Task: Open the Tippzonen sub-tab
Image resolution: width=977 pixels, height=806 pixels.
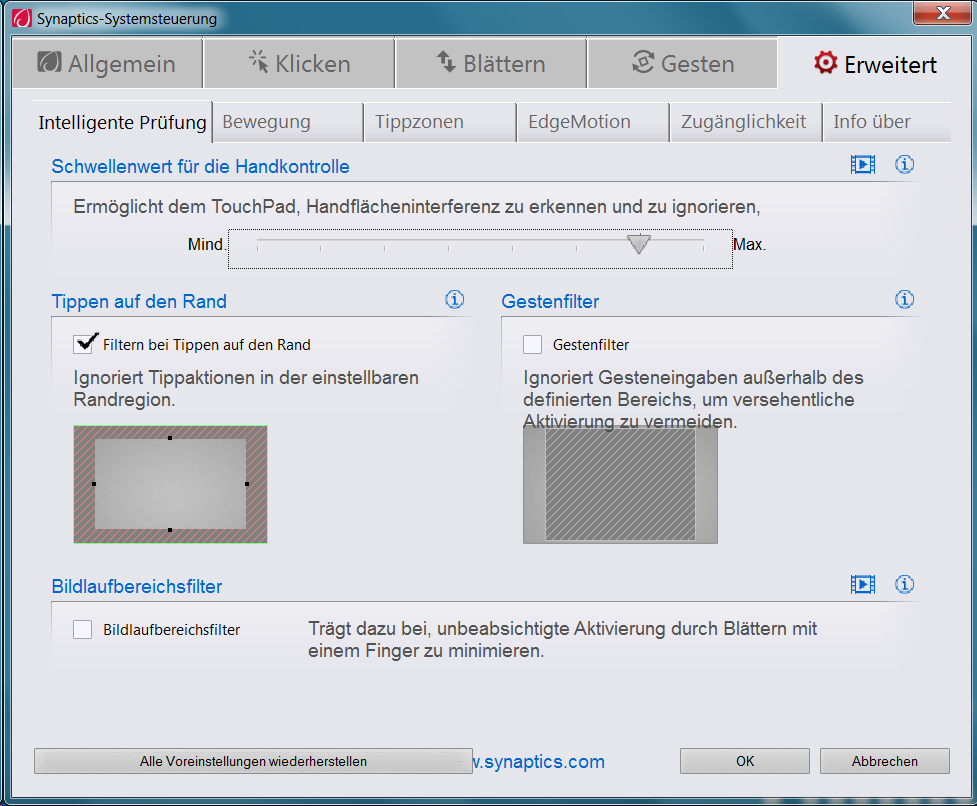Action: coord(440,122)
